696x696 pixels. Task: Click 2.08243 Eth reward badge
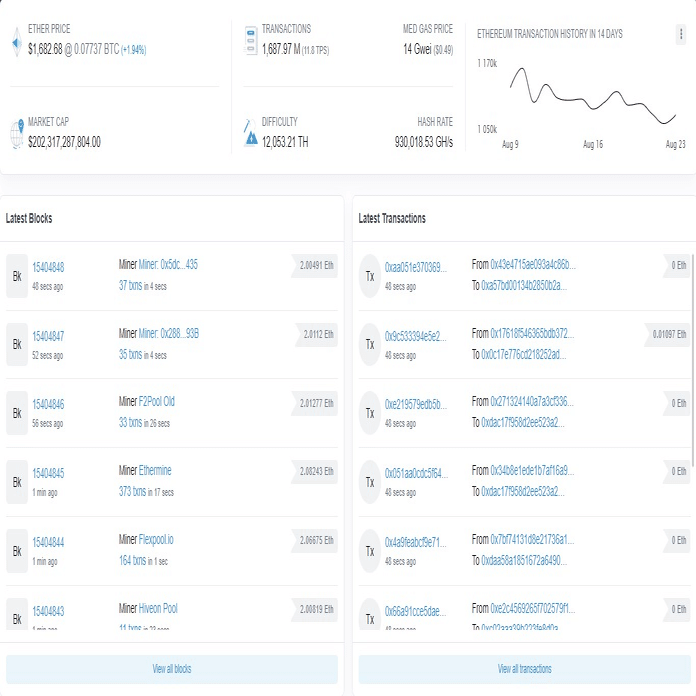(x=316, y=471)
